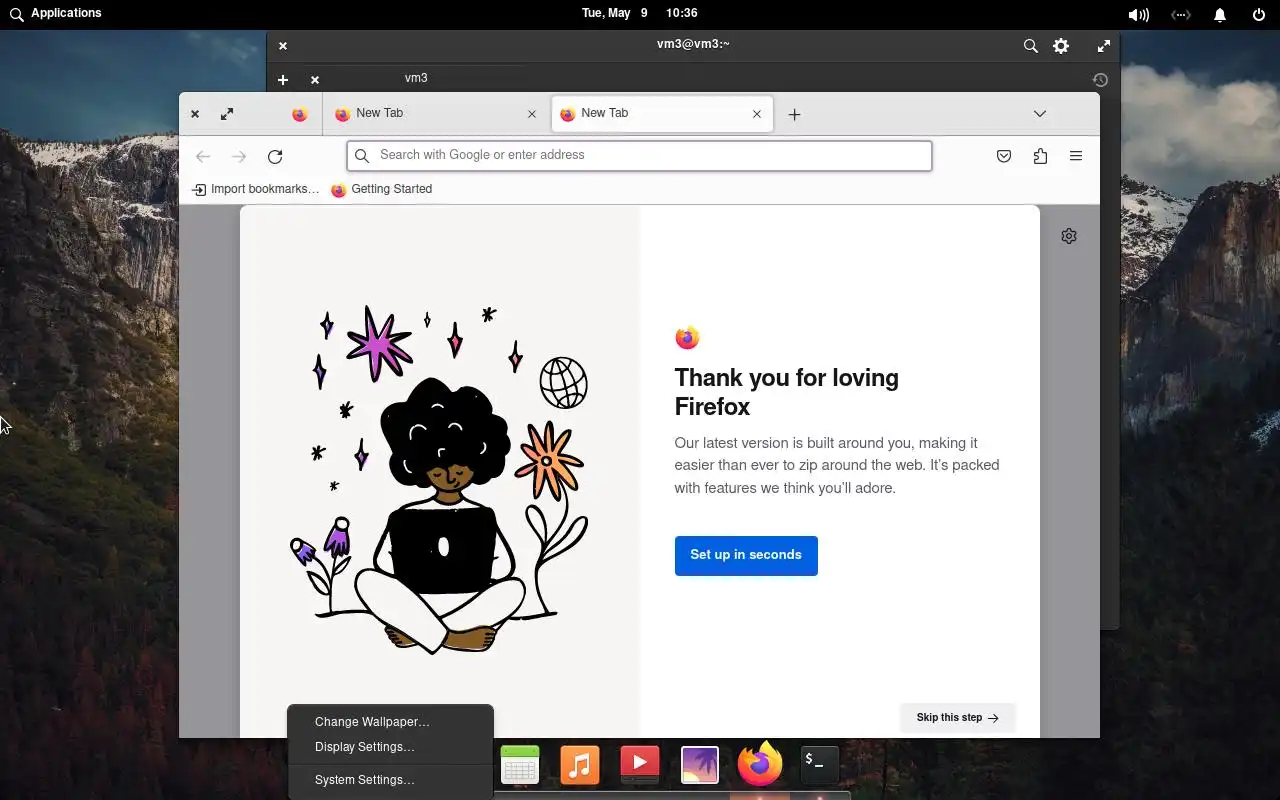The image size is (1280, 800).
Task: Go forward using Firefox forward arrow
Action: [x=239, y=156]
